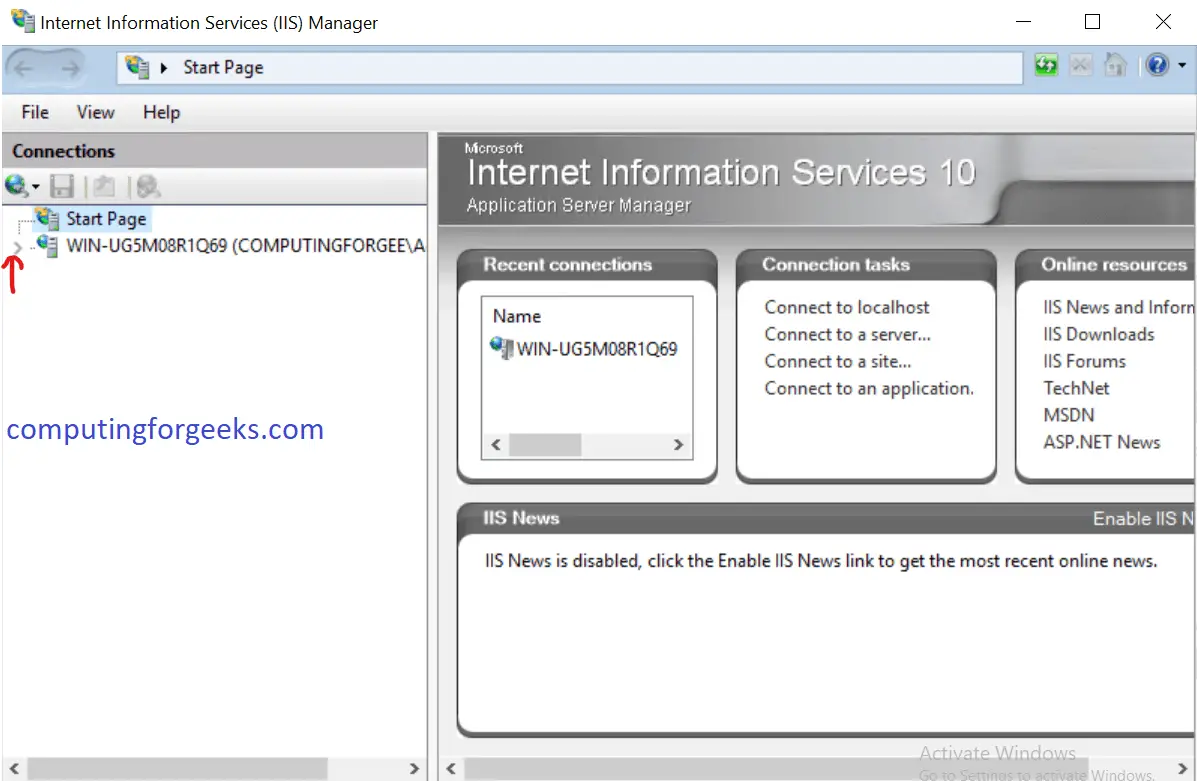
Task: Click the Enable IIS News link
Action: click(x=1143, y=518)
